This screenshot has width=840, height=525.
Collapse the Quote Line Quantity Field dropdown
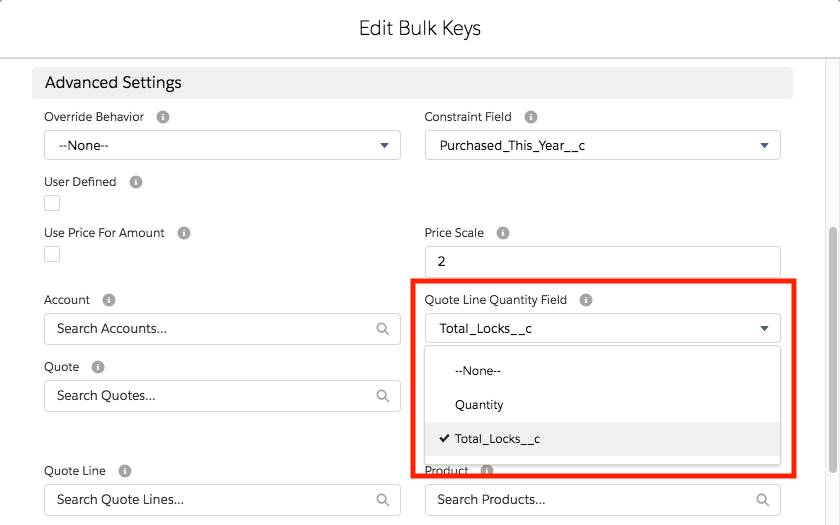click(x=602, y=328)
